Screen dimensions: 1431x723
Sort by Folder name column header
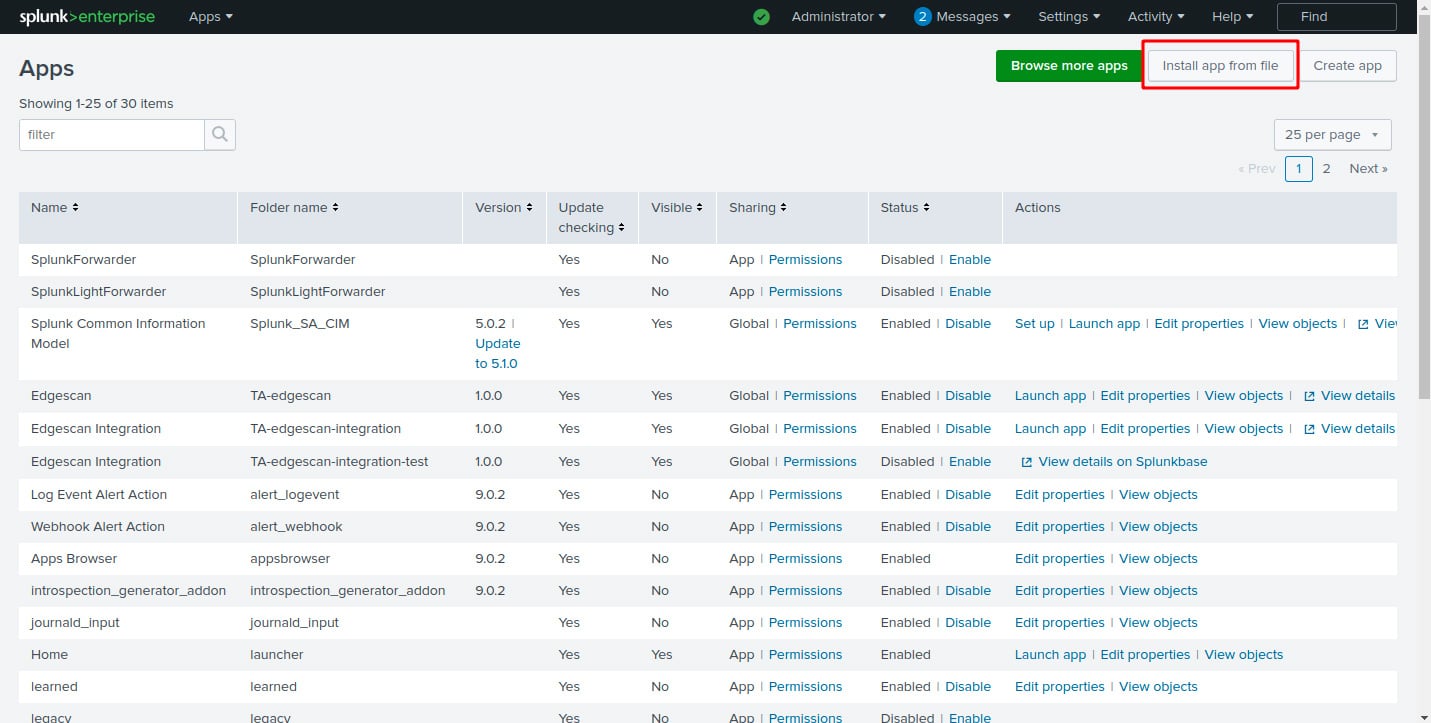click(x=294, y=208)
